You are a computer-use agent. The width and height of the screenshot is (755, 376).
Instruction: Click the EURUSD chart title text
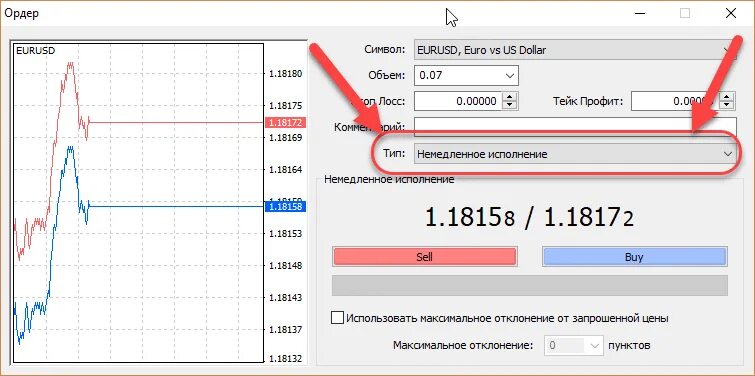(35, 50)
